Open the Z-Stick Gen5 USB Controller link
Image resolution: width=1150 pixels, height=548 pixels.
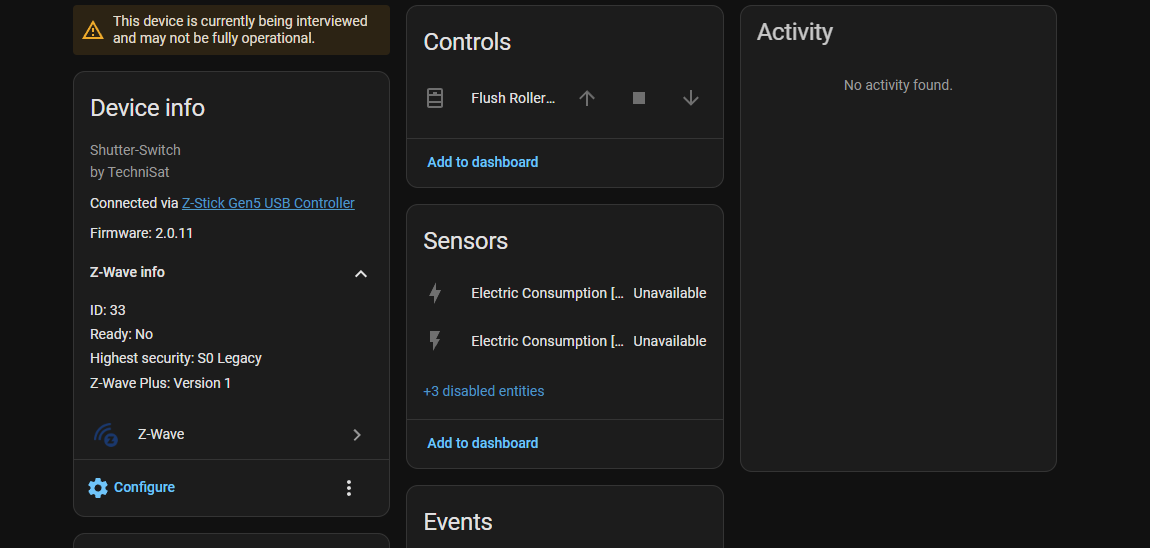click(x=268, y=203)
